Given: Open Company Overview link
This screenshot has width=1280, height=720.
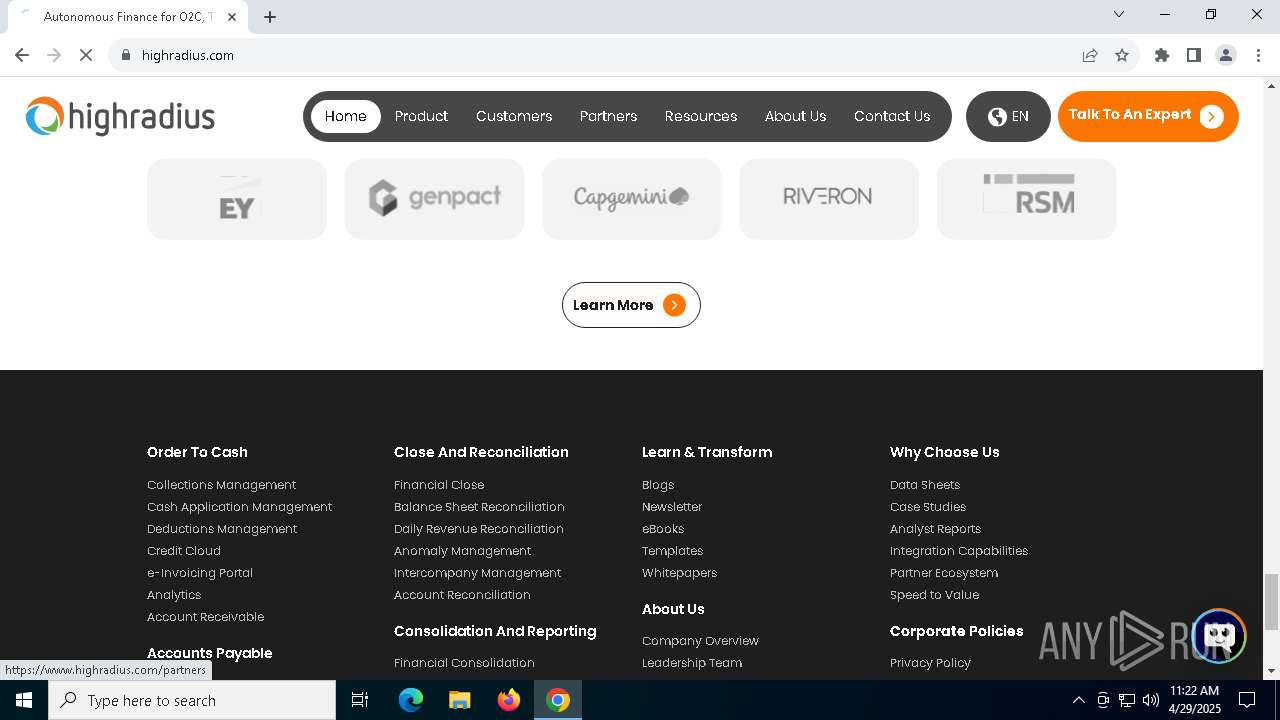Looking at the screenshot, I should point(700,641).
